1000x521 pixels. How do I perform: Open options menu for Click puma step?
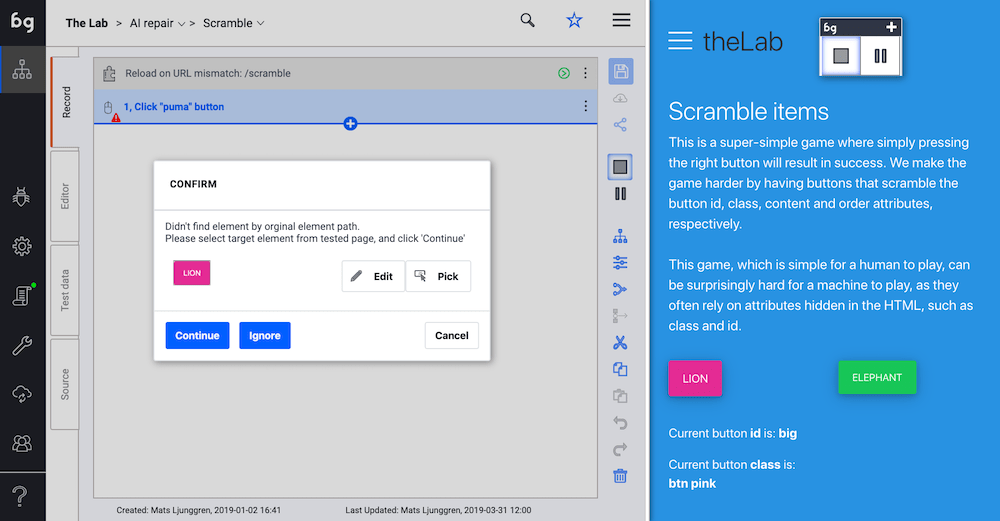(585, 106)
